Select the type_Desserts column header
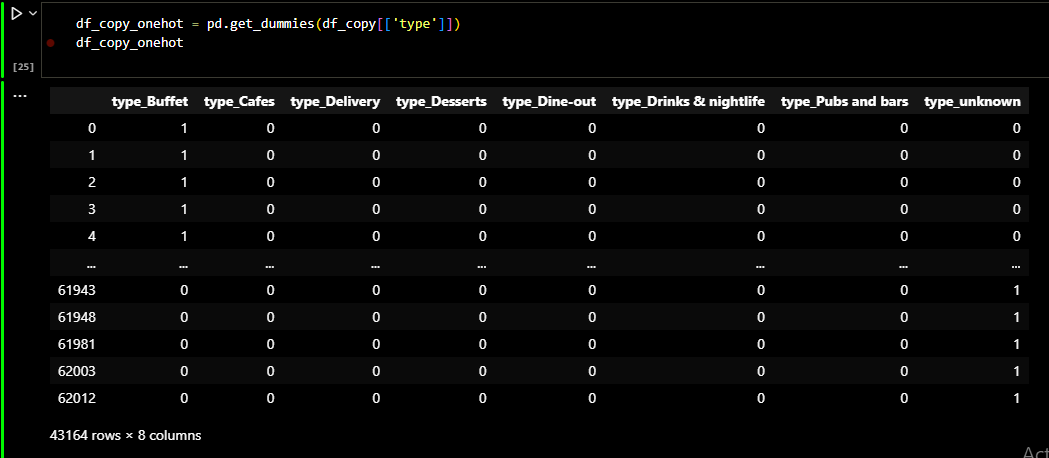Image resolution: width=1049 pixels, height=458 pixels. tap(441, 101)
